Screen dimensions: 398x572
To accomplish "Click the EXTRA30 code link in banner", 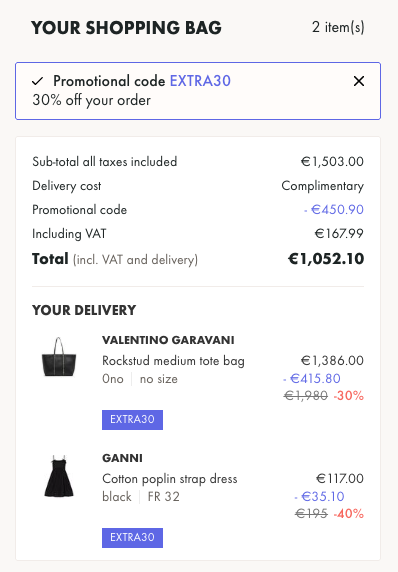I will coord(200,81).
